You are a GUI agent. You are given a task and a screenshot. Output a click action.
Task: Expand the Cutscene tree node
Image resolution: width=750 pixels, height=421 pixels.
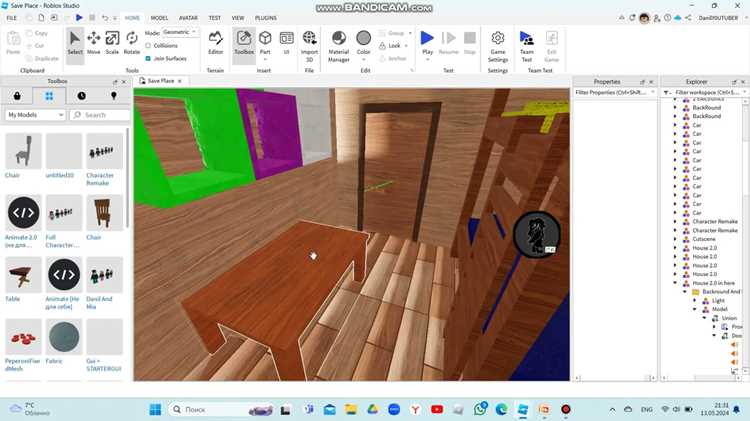pos(675,239)
